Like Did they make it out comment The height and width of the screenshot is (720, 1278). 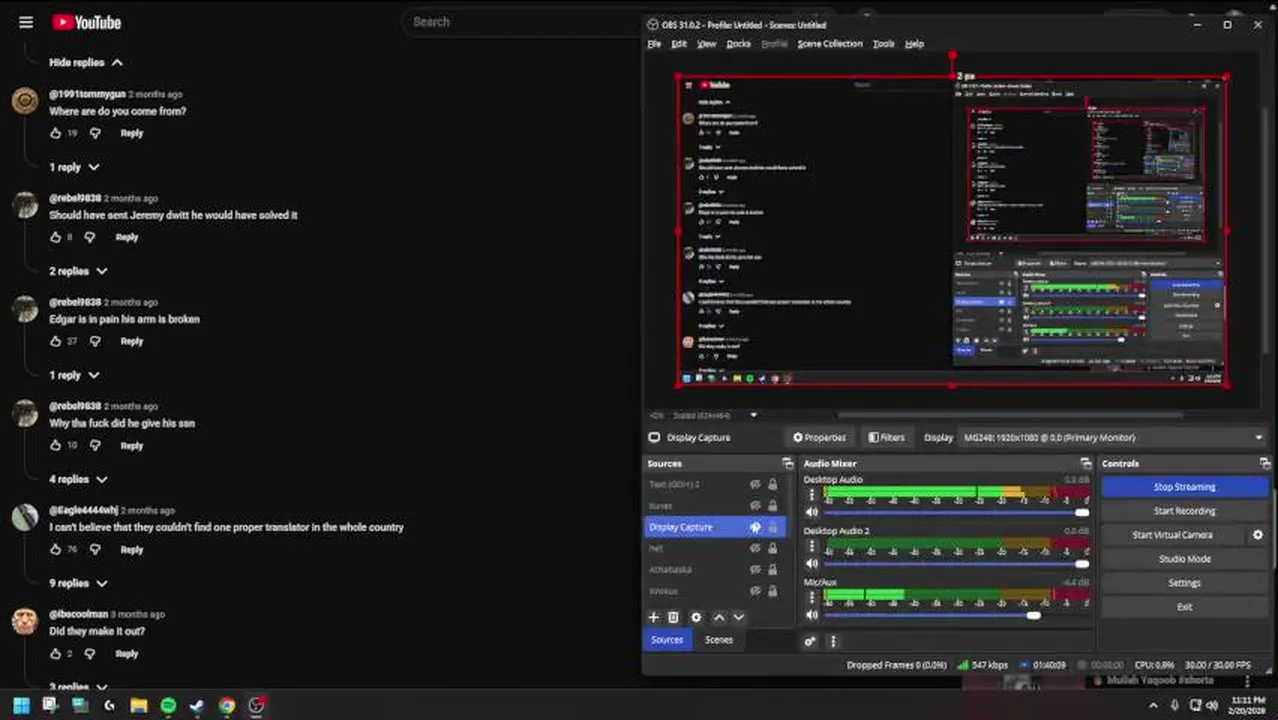[55, 653]
